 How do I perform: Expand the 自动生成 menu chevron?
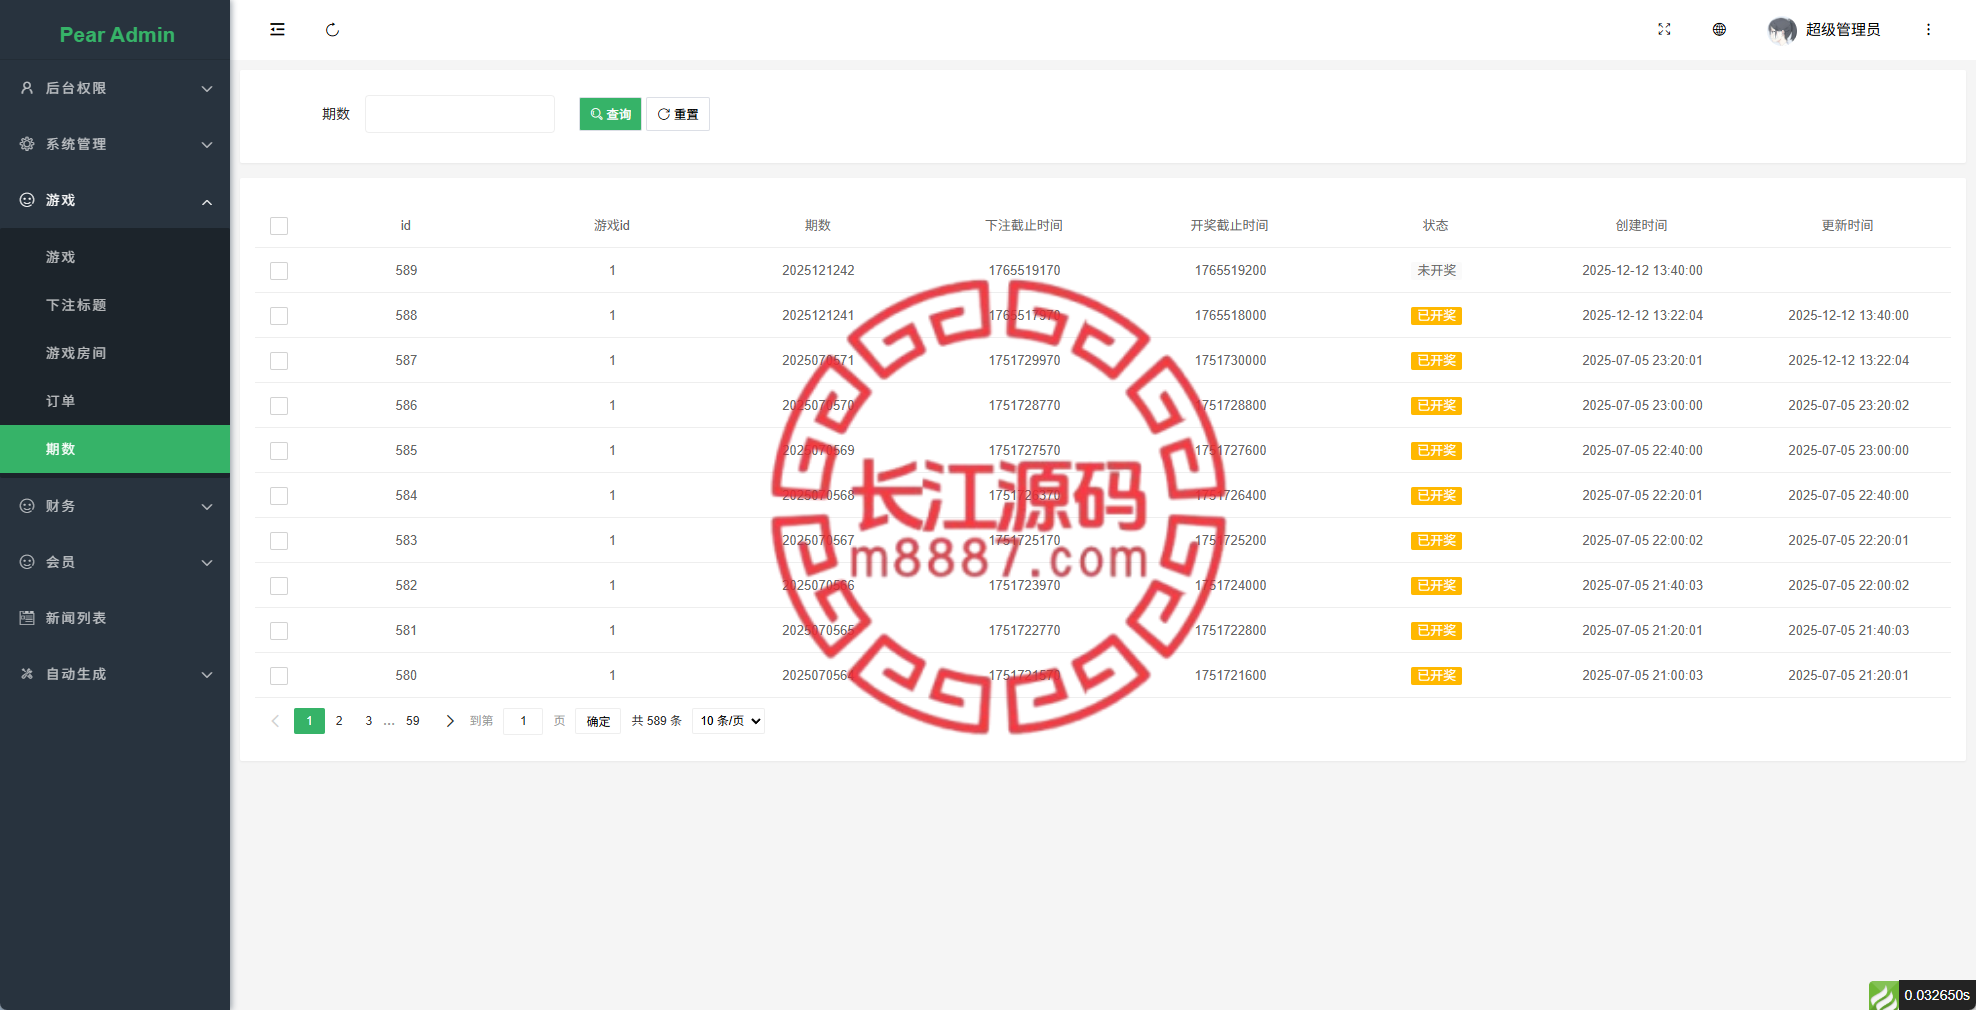pyautogui.click(x=207, y=675)
